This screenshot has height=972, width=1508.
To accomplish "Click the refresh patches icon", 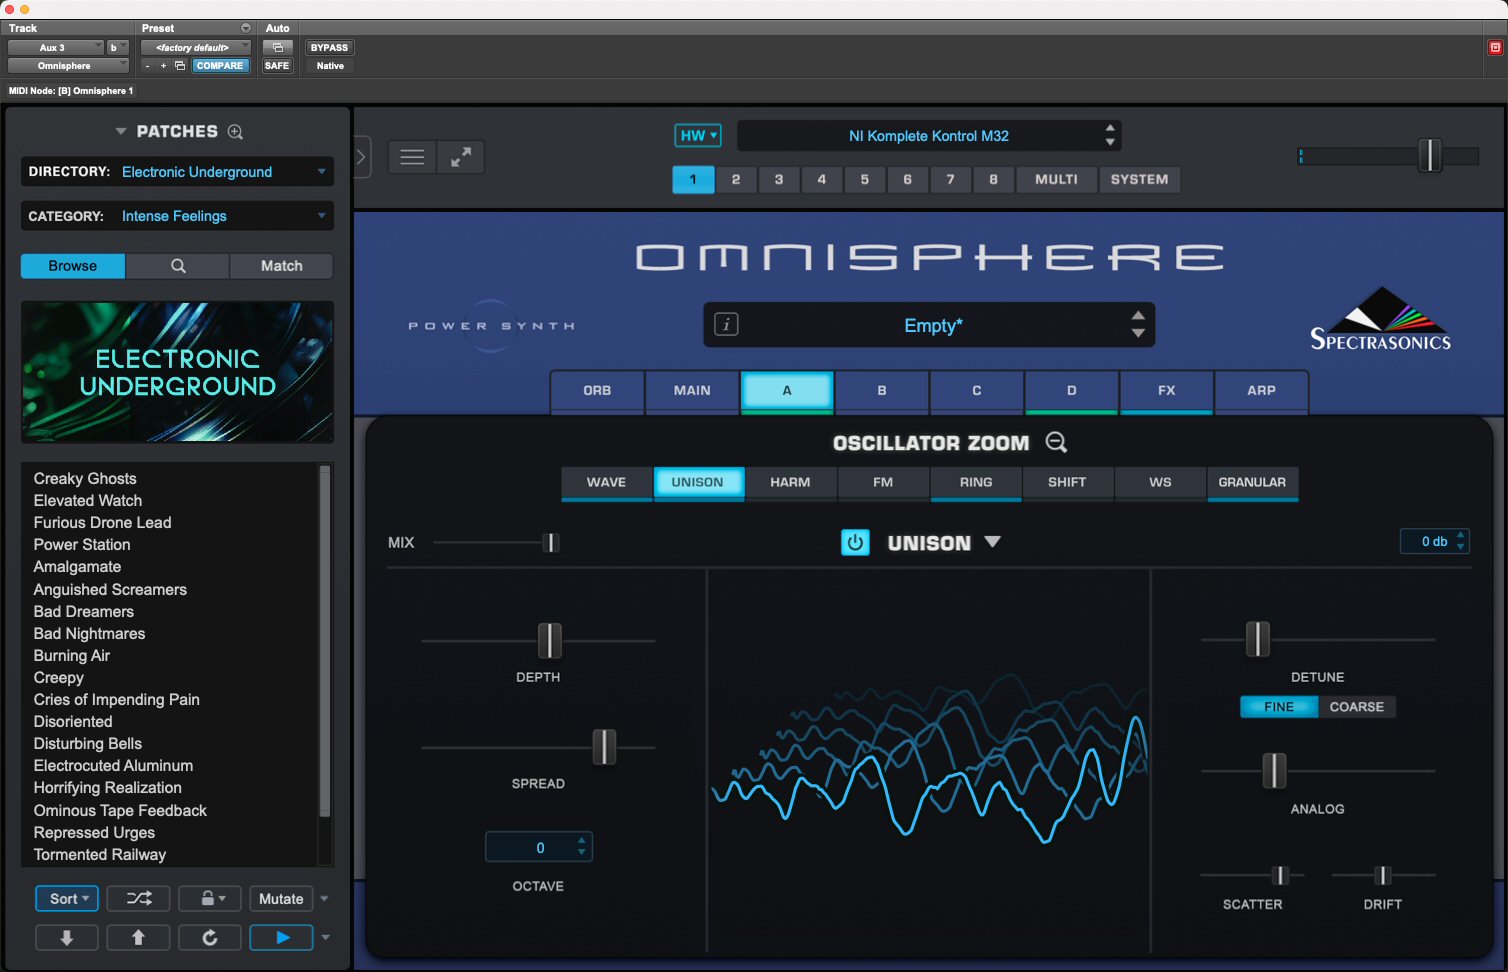I will 210,937.
